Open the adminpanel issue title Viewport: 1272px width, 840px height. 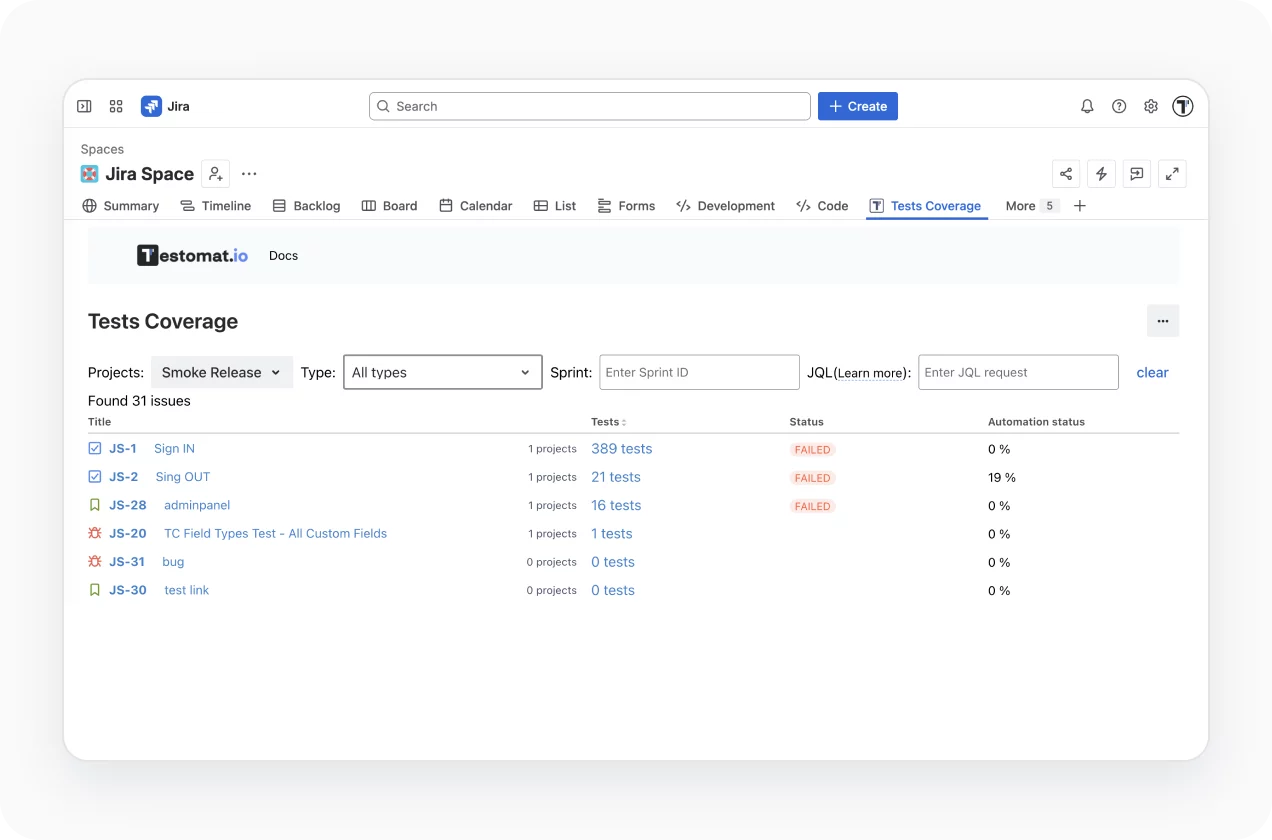tap(197, 505)
